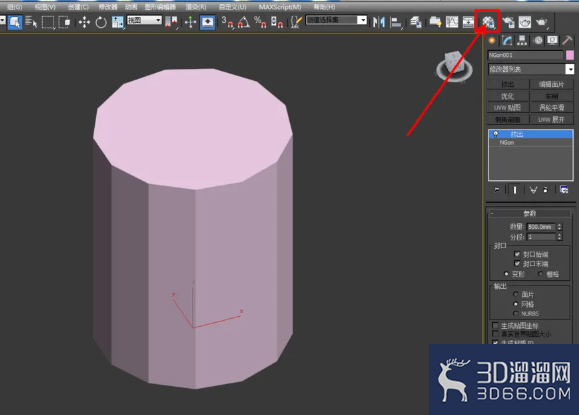Open the Rendered Frame Window icon
Screen dimensions: 579x415
click(525, 22)
